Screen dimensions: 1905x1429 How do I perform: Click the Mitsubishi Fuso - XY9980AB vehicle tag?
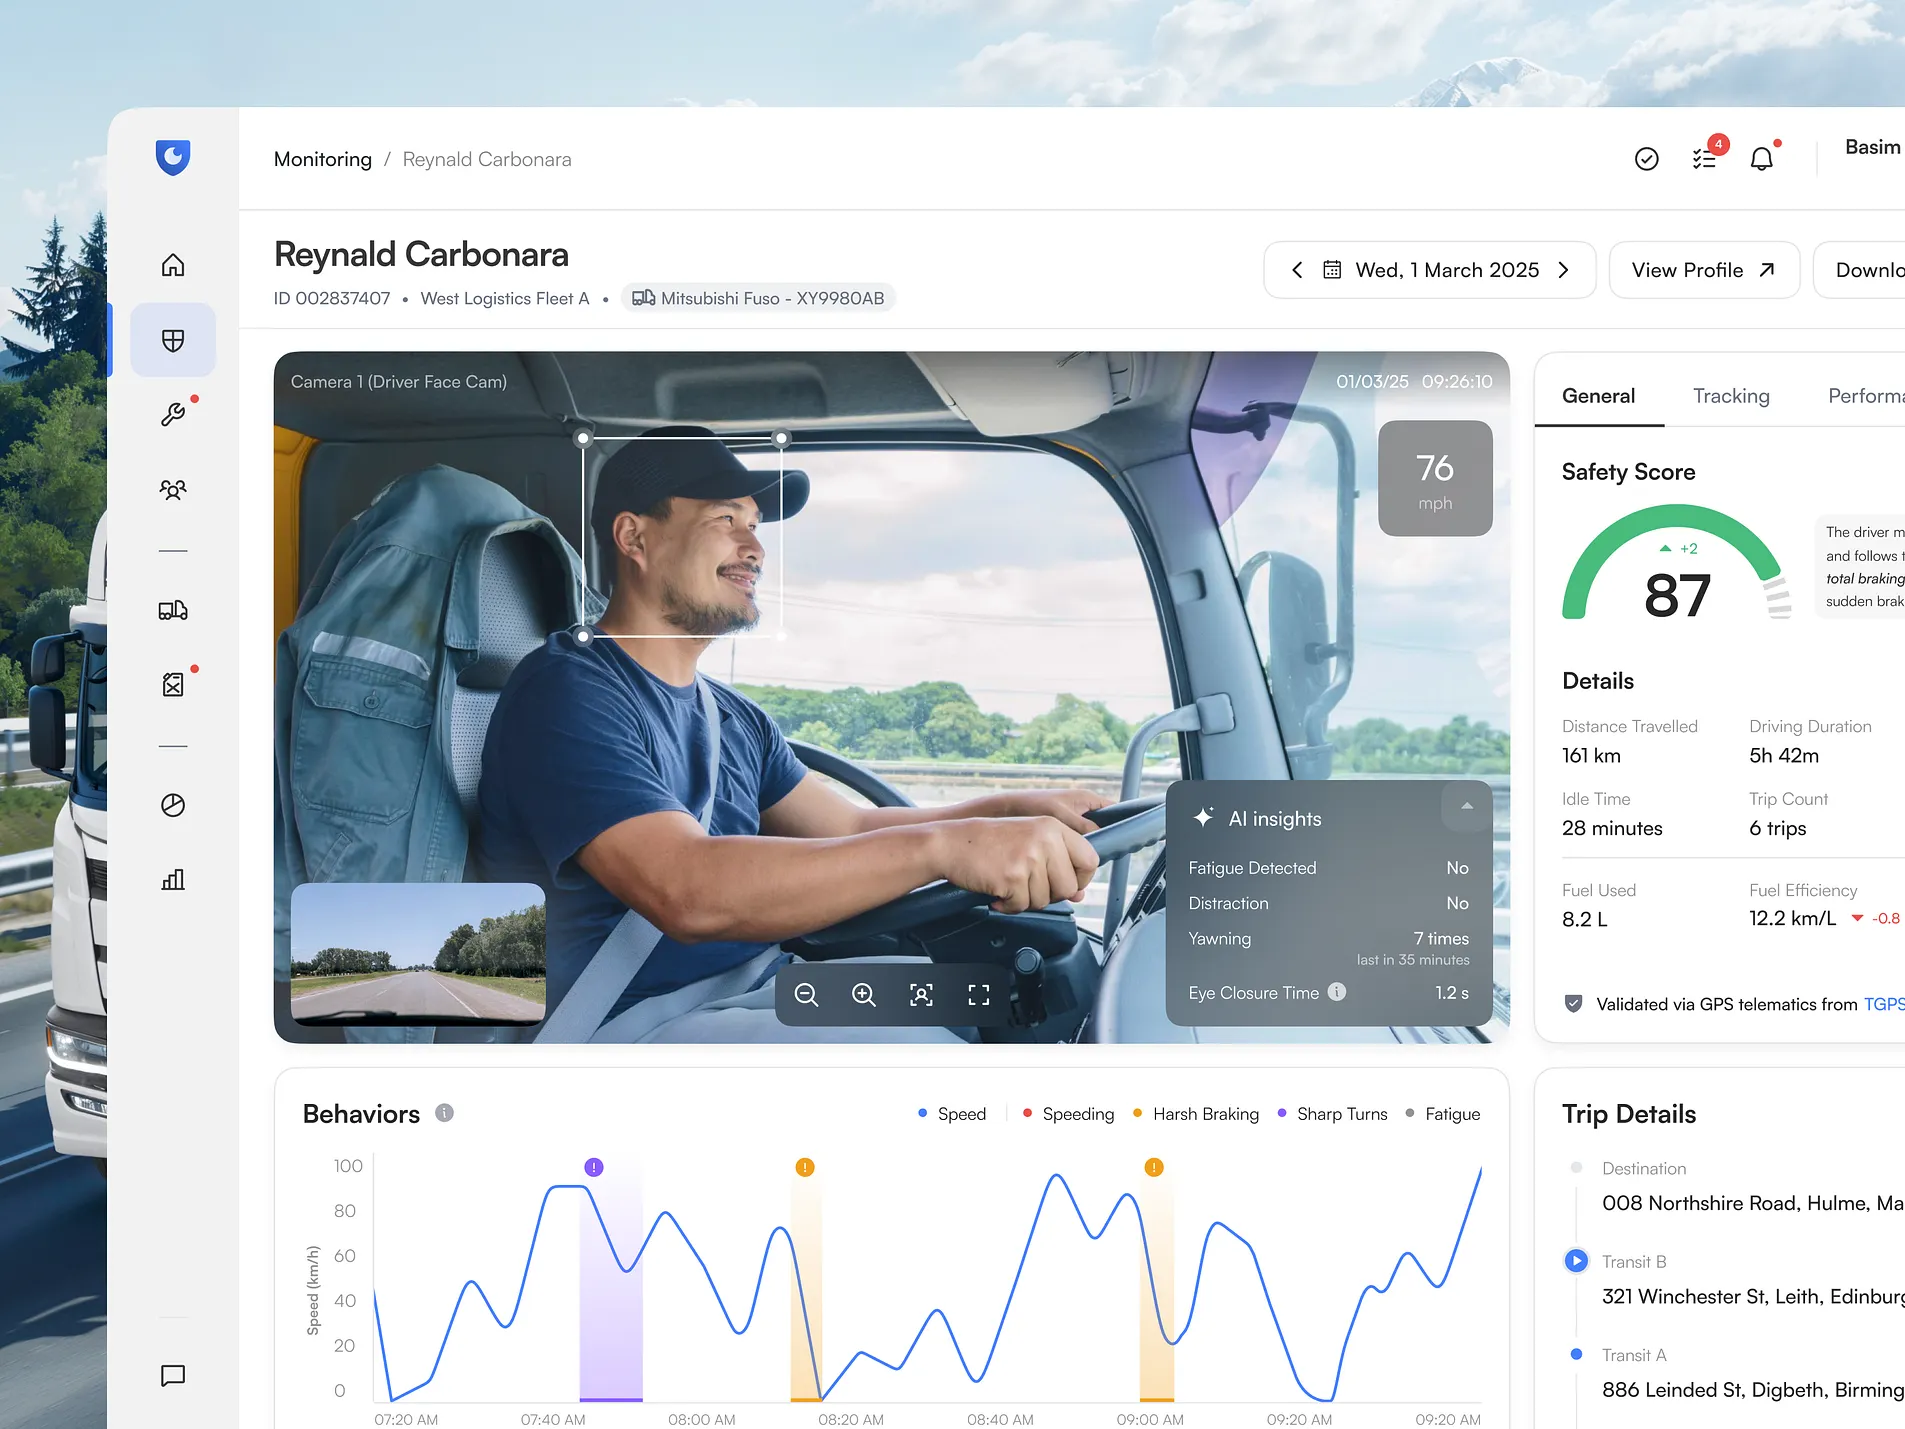pyautogui.click(x=758, y=298)
